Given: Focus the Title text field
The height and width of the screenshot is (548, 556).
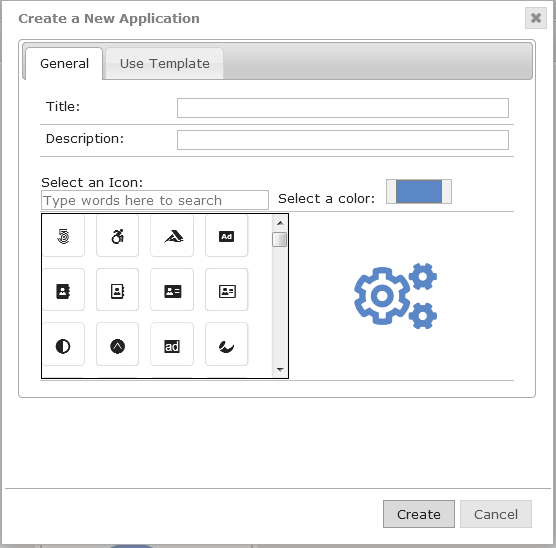Looking at the screenshot, I should click(343, 108).
